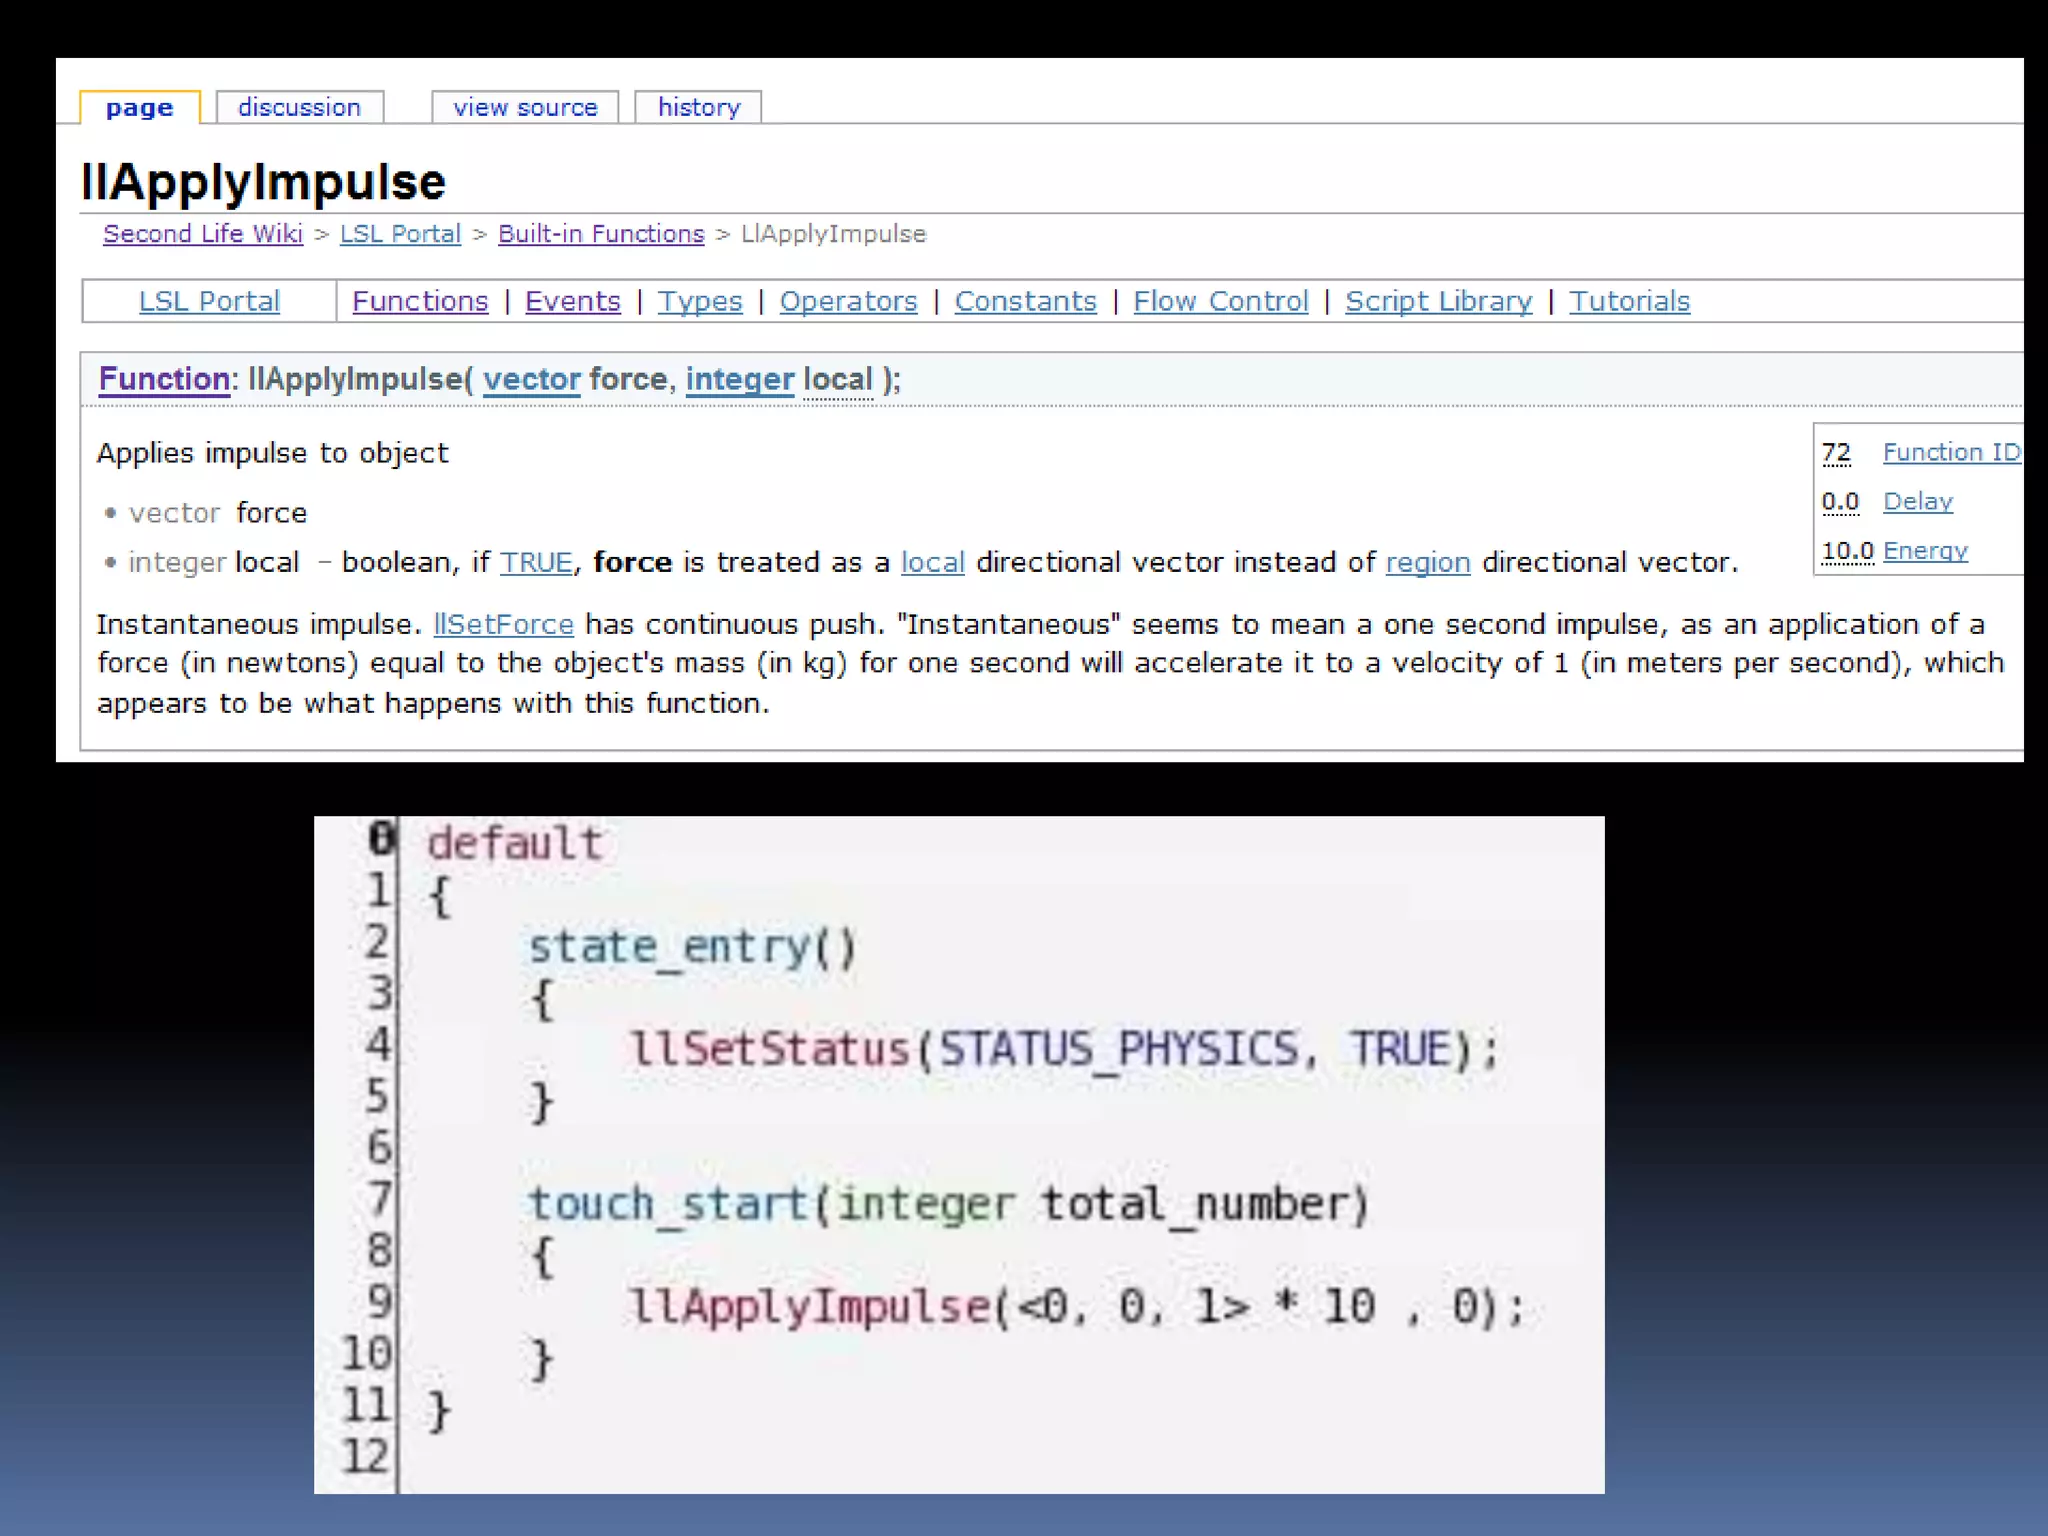Go to the Tutorials link

tap(1629, 301)
